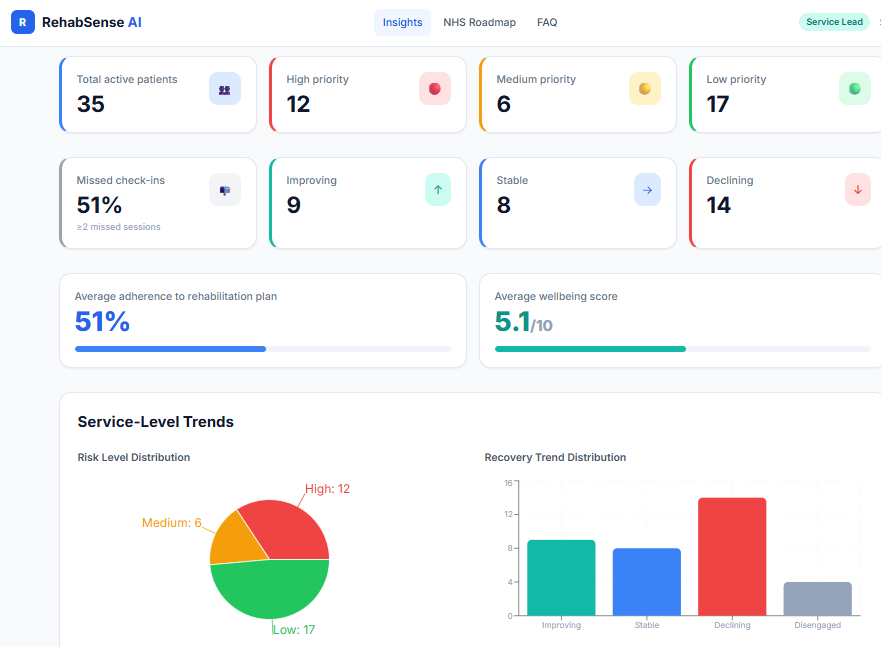Click the Low priority green circle icon
This screenshot has width=881, height=647.
(x=855, y=89)
